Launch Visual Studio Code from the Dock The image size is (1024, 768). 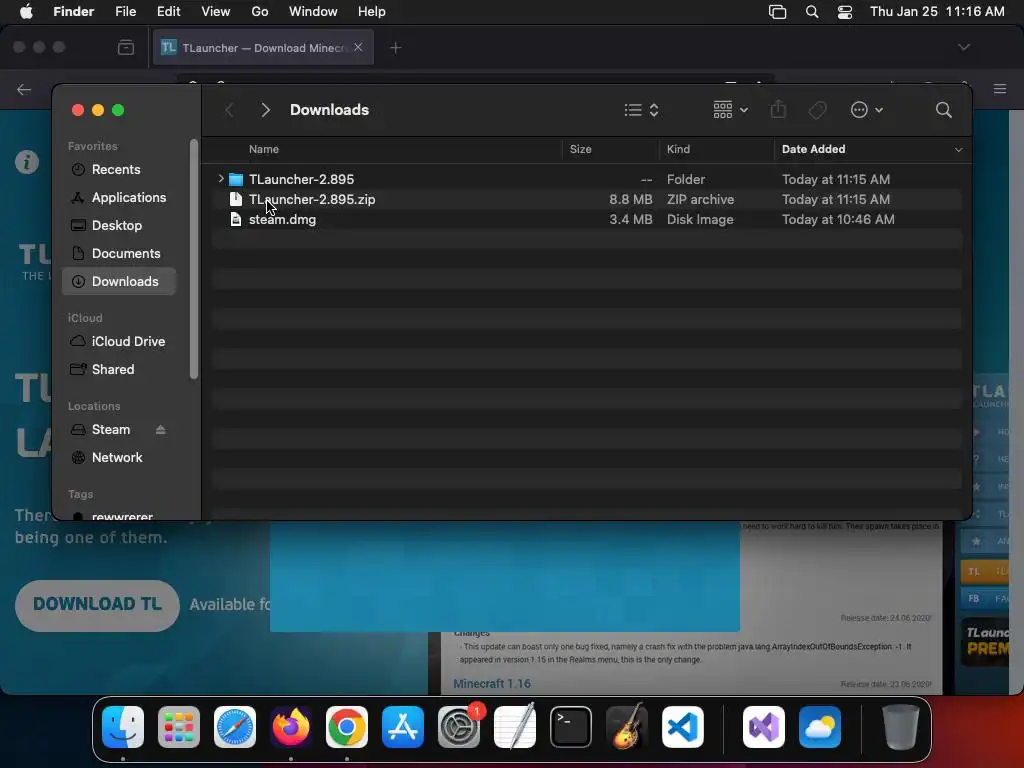682,727
